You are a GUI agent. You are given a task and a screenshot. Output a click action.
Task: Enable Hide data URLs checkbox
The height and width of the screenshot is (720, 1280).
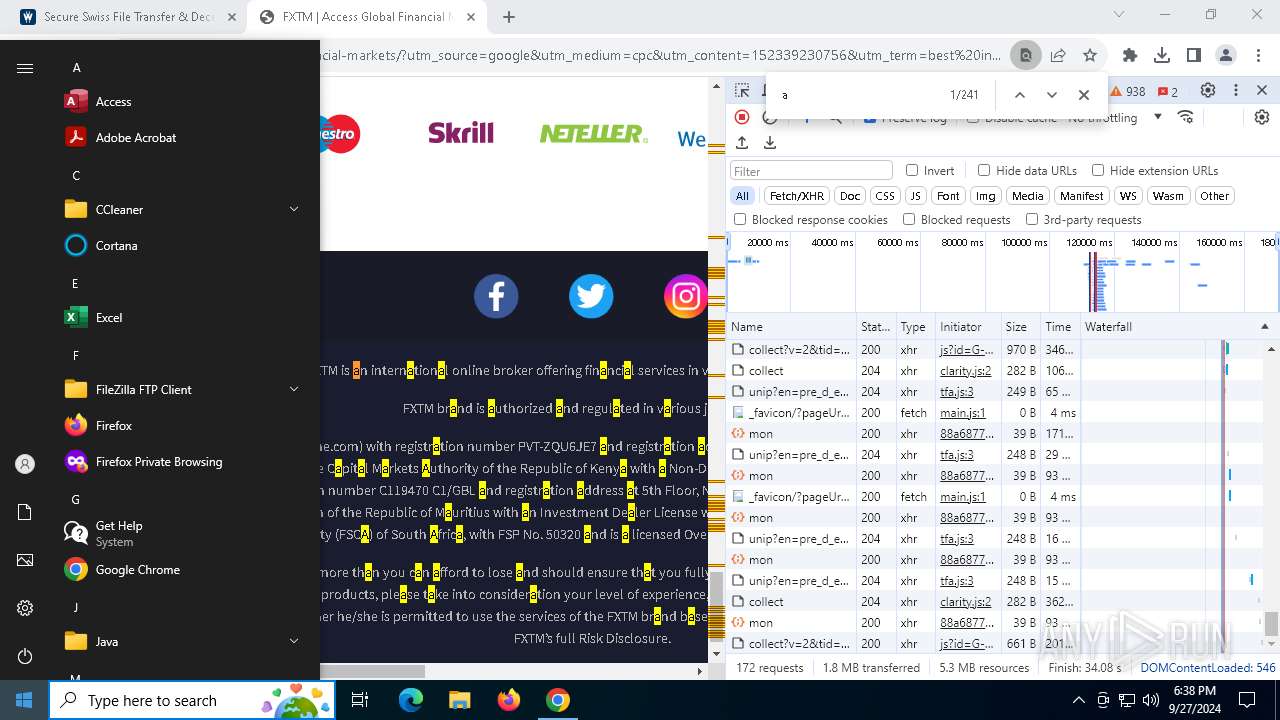coord(984,170)
